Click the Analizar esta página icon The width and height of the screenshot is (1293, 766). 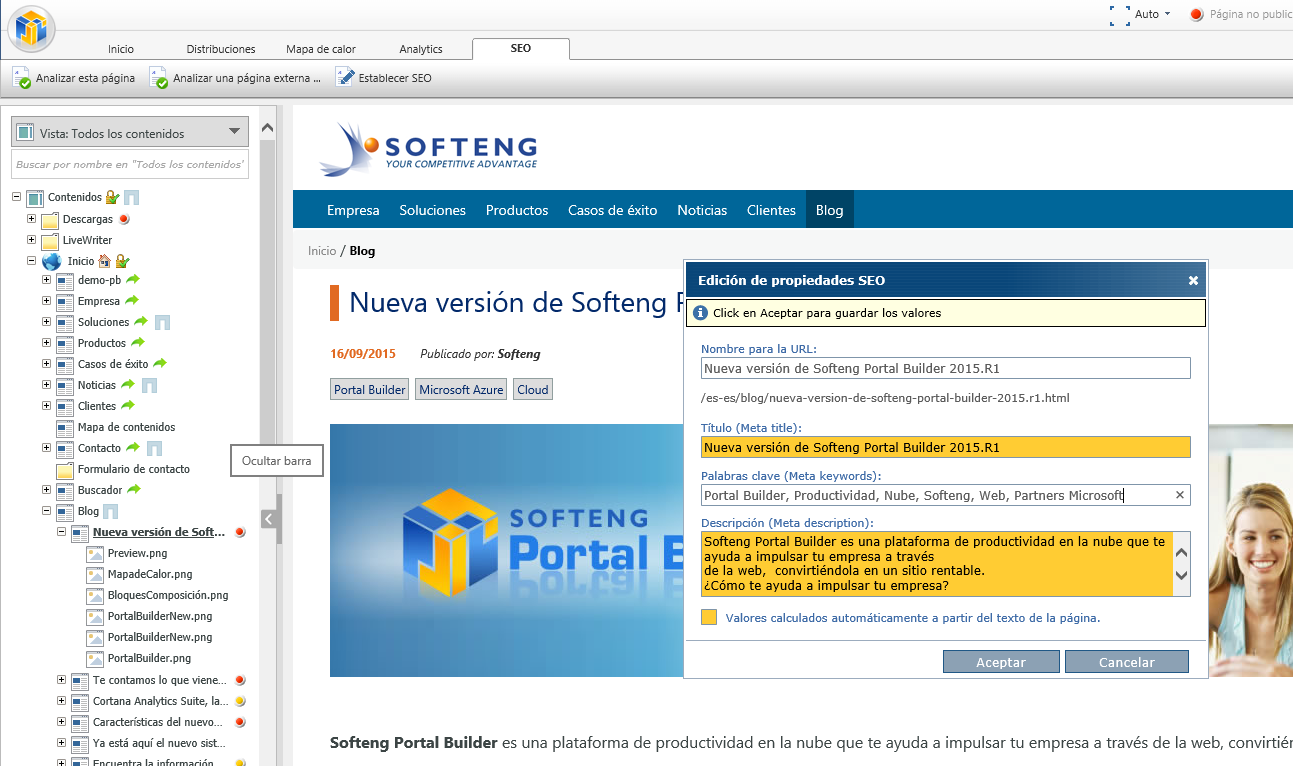point(21,78)
